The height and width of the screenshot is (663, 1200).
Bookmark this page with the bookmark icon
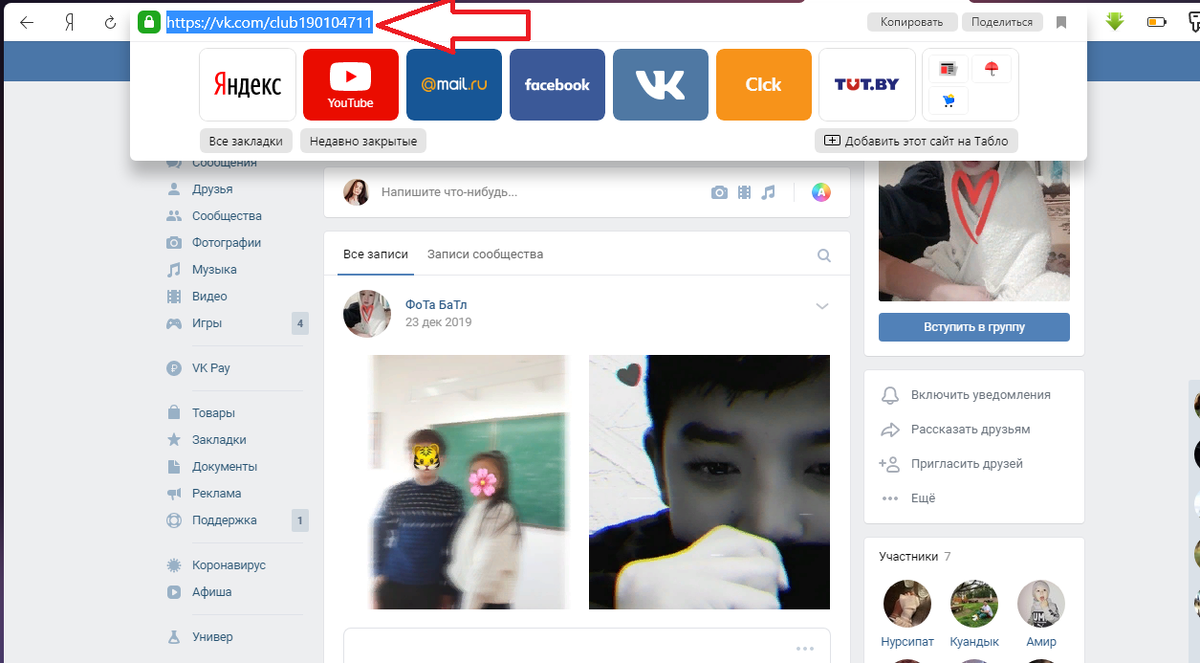click(x=1061, y=22)
